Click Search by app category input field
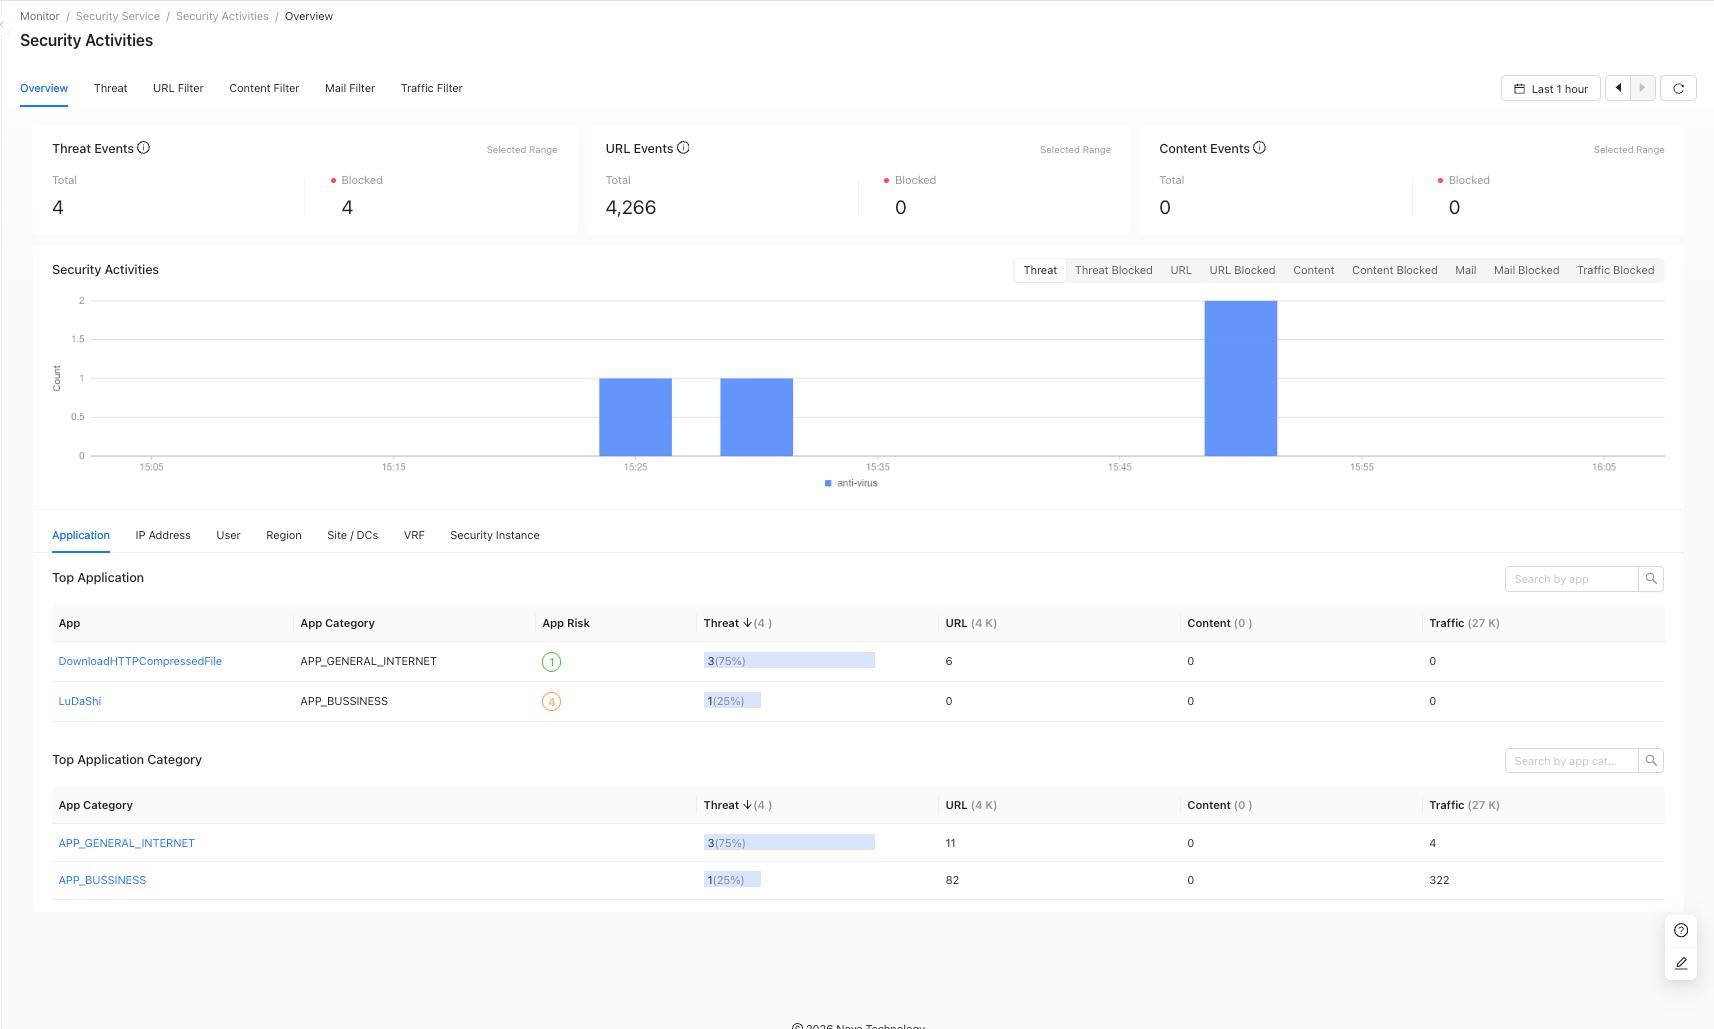 tap(1572, 761)
